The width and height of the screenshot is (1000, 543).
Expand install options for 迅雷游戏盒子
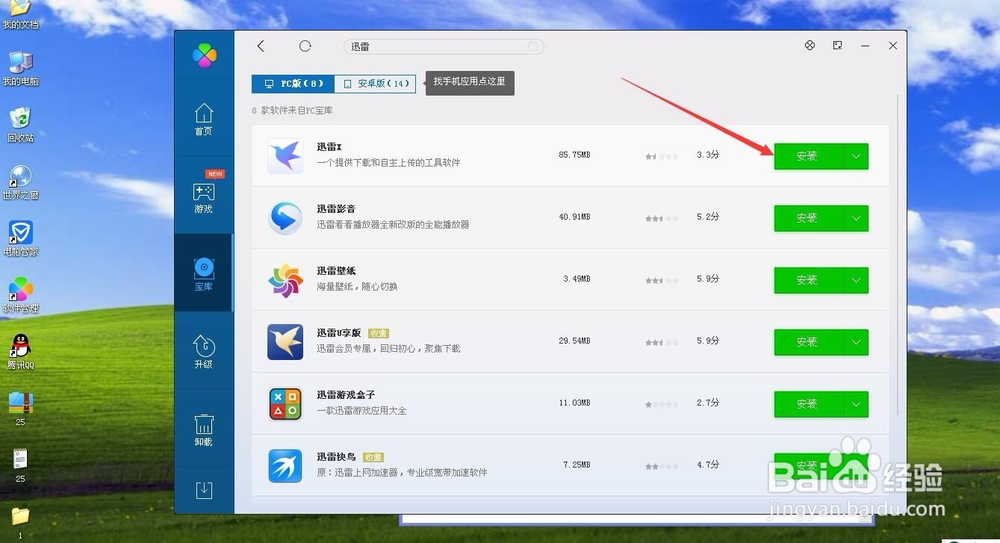point(856,404)
